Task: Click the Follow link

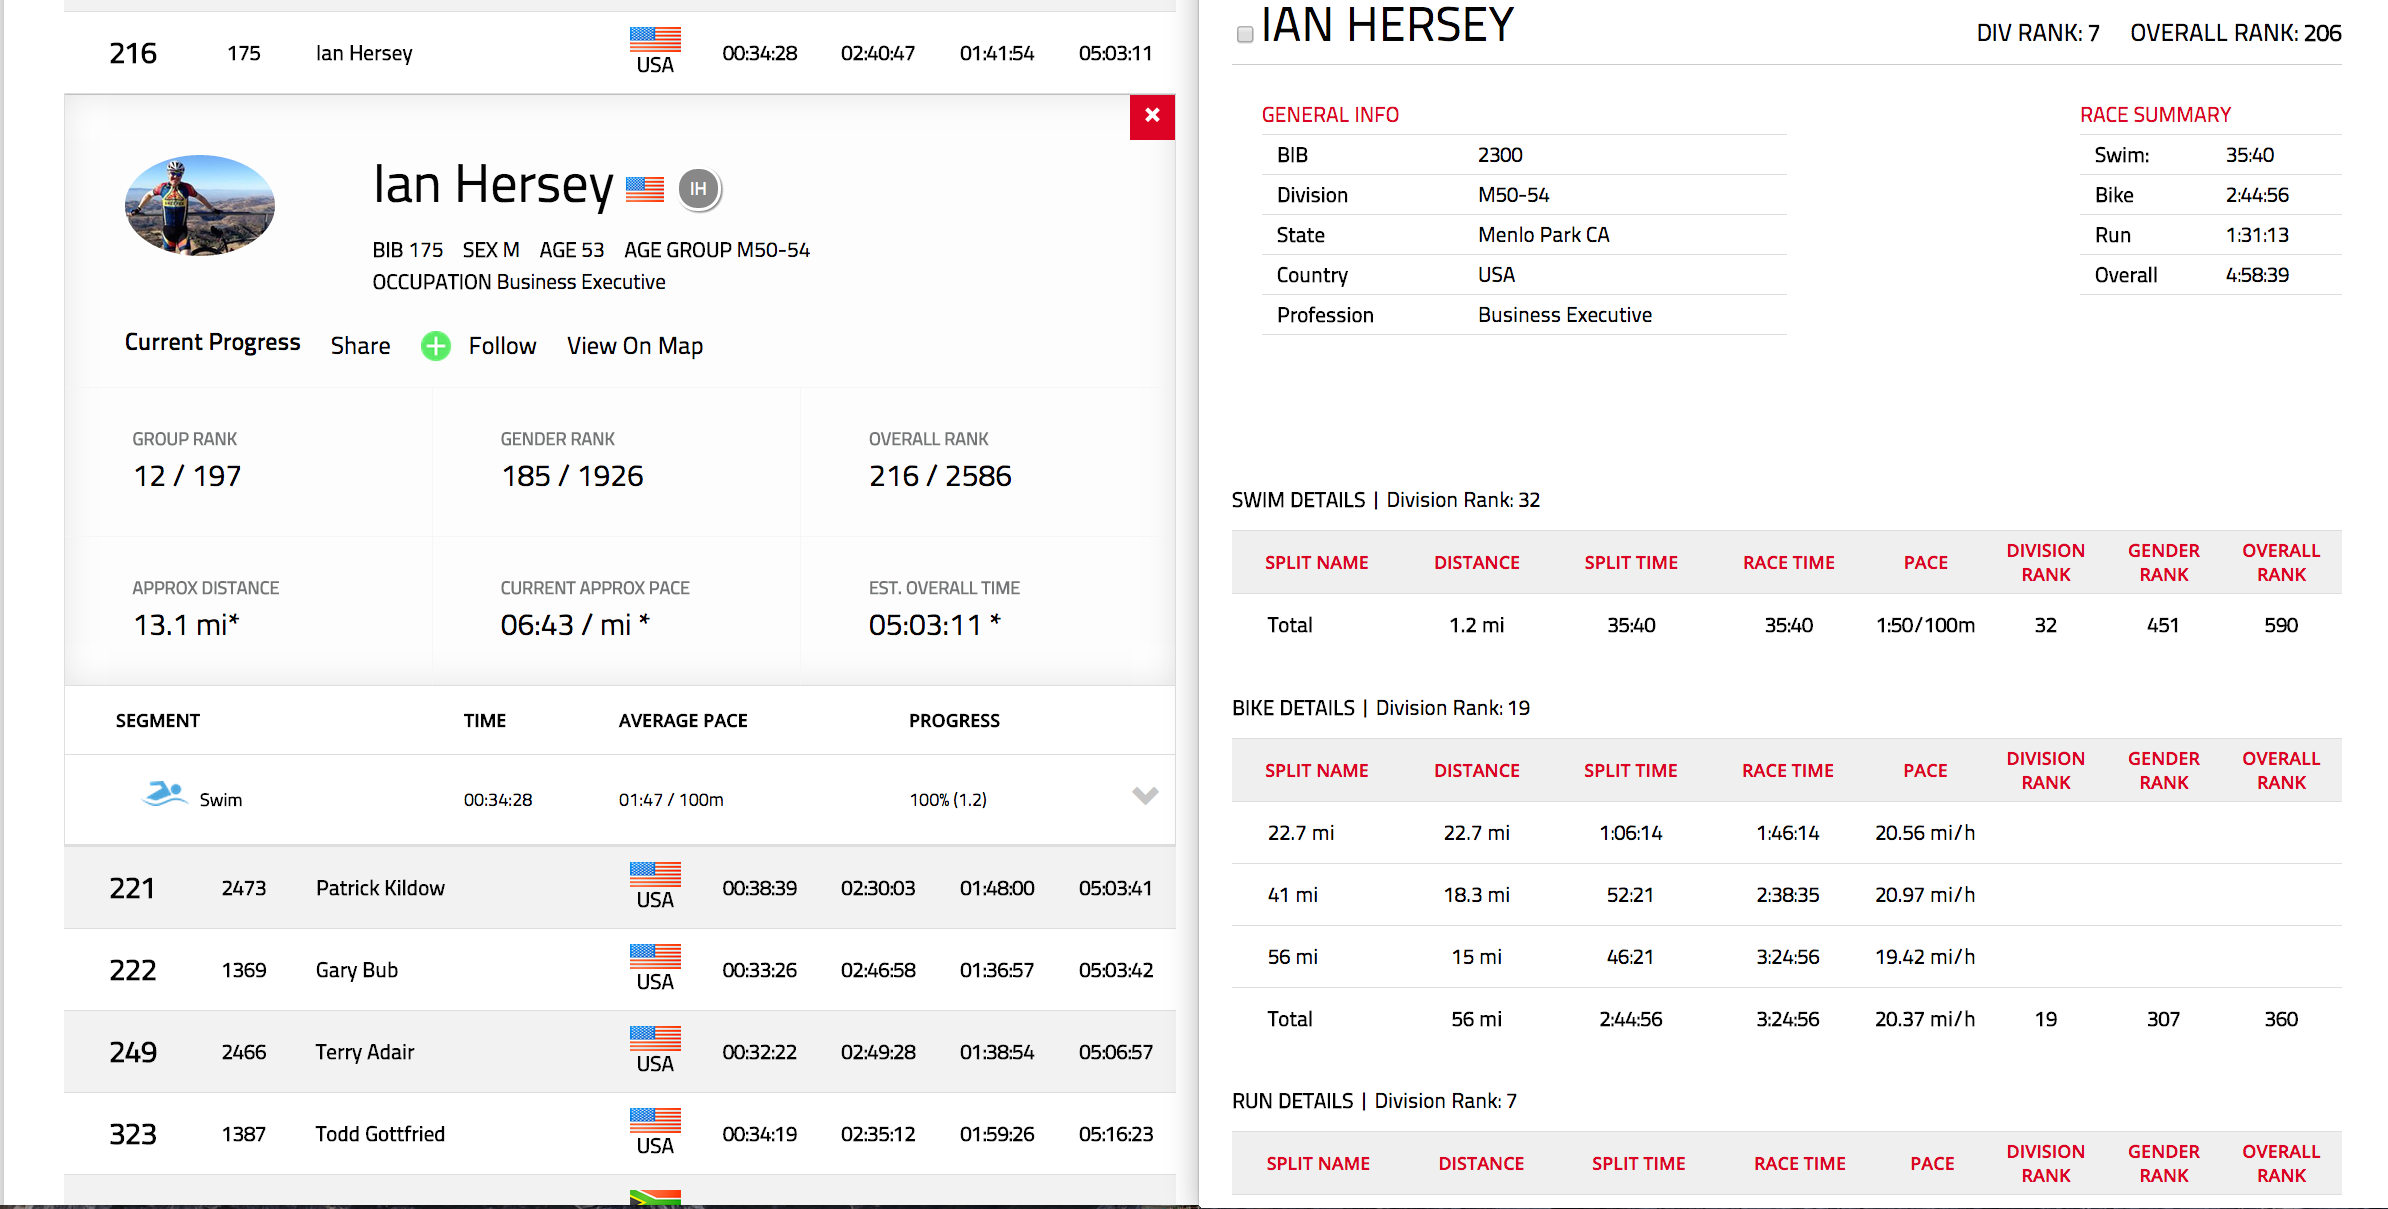Action: (502, 346)
